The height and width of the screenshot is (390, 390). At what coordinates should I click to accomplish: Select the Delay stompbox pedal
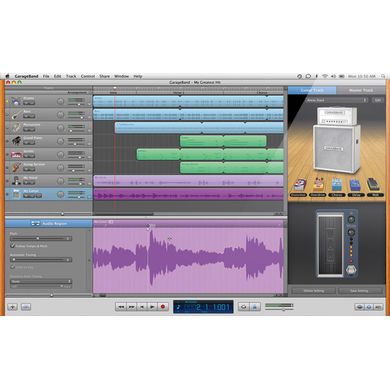[x=355, y=187]
